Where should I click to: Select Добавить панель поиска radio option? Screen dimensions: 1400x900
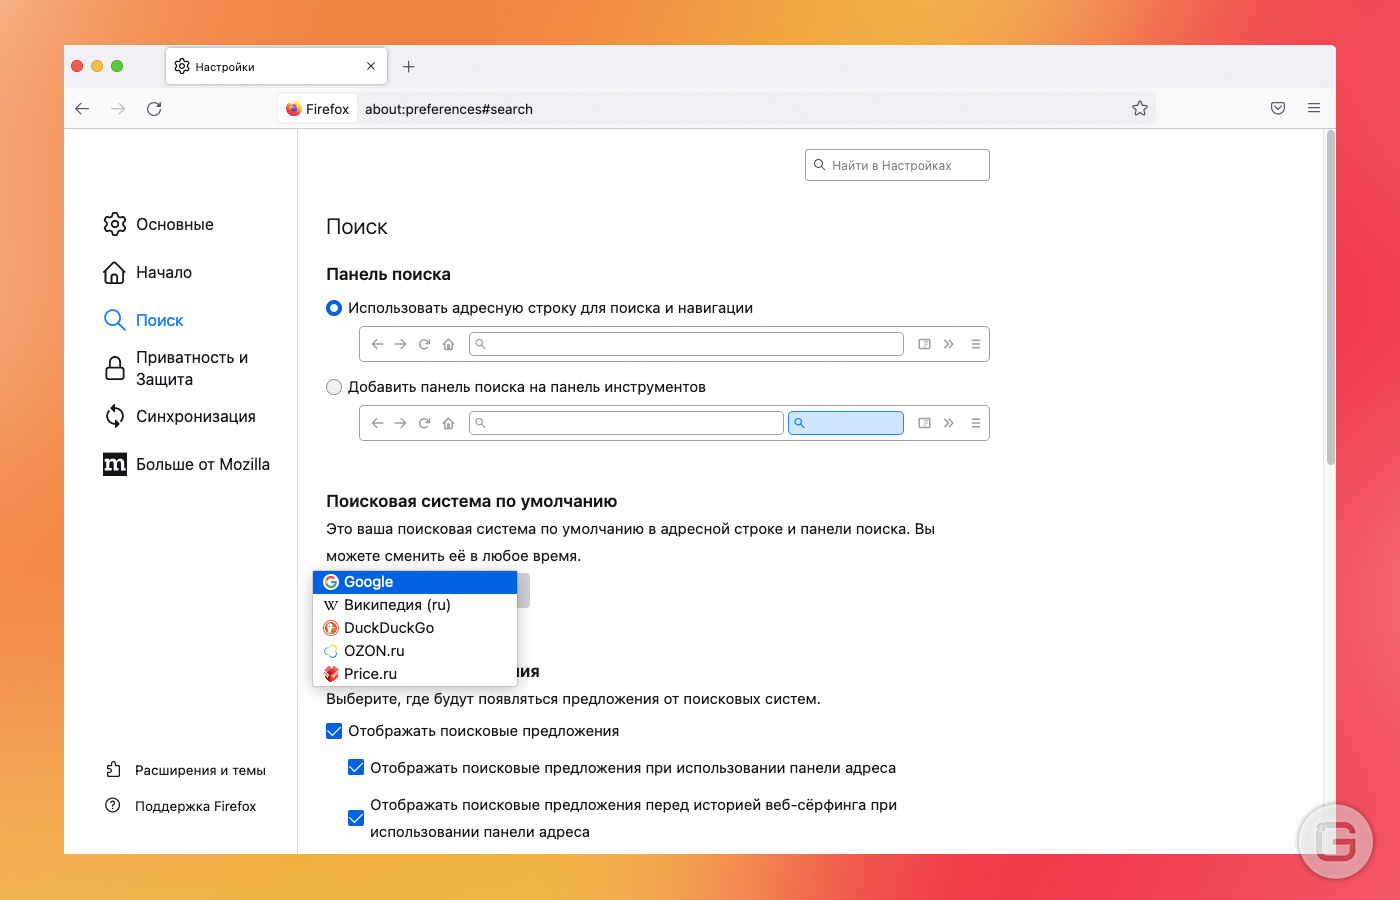point(334,387)
